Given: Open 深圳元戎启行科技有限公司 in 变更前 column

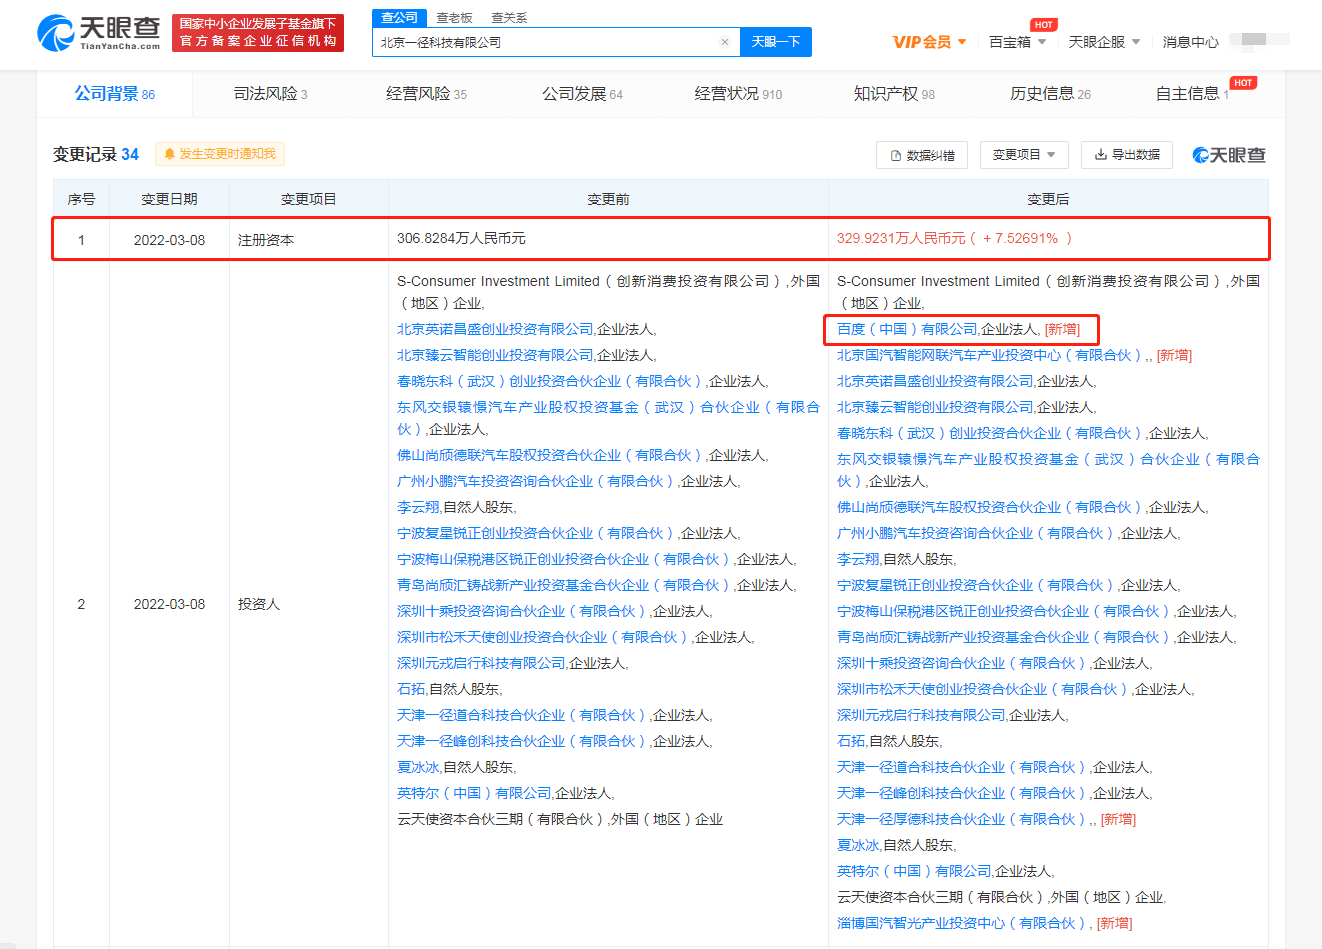Looking at the screenshot, I should point(481,663).
